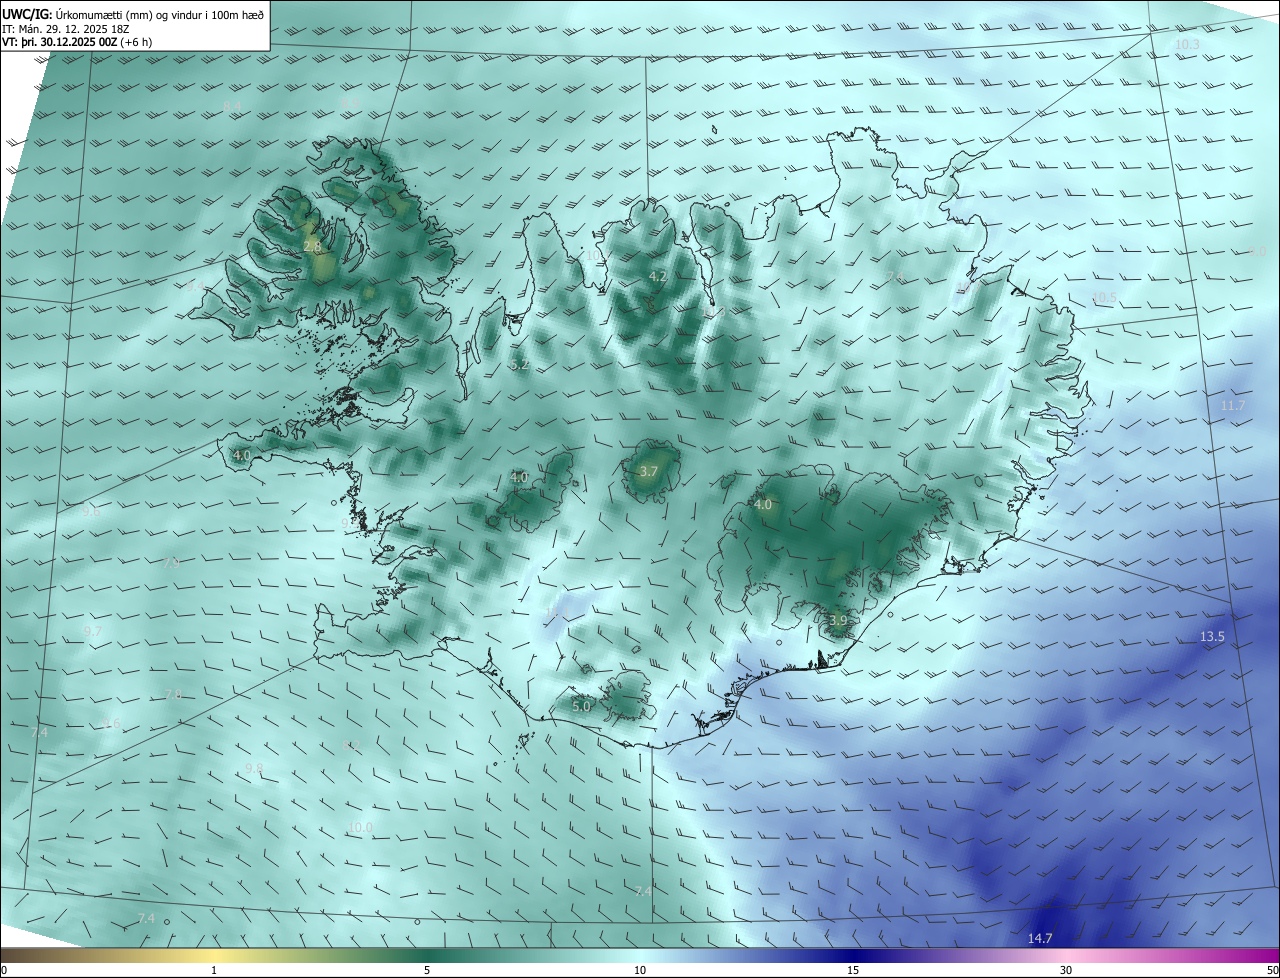Click the 'IT: Mán. 29. 12. 2025 18Z' line
This screenshot has height=978, width=1280.
pyautogui.click(x=64, y=29)
